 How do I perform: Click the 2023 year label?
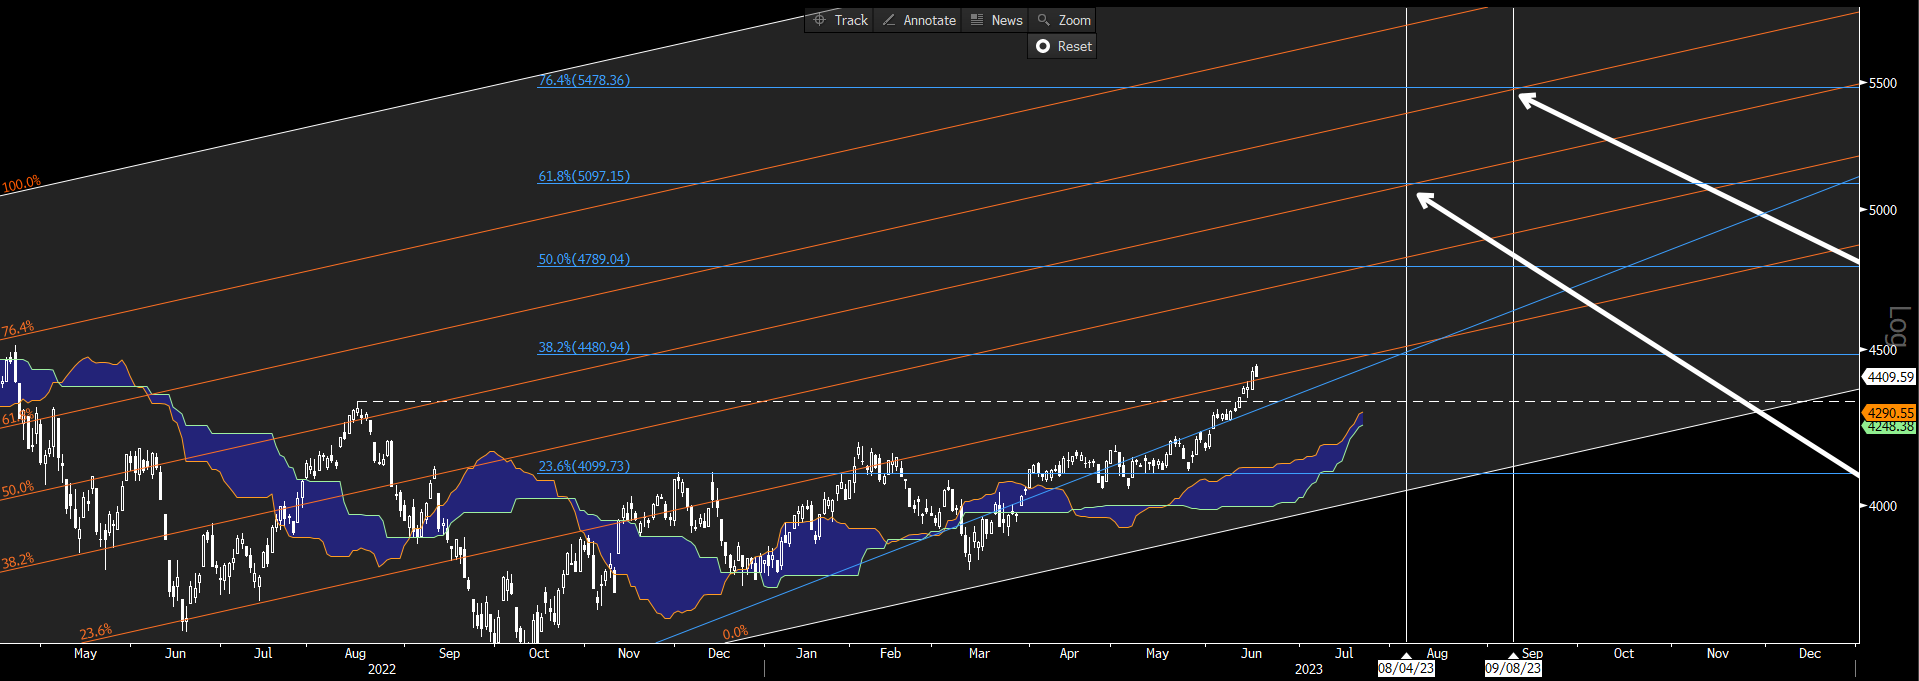[x=1308, y=669]
